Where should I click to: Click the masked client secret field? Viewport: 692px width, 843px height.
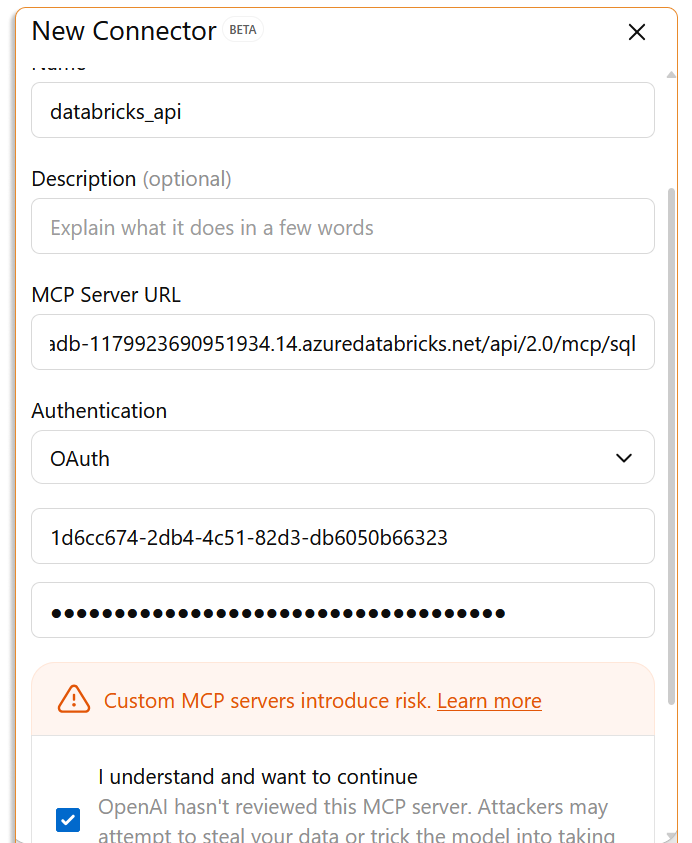[343, 611]
